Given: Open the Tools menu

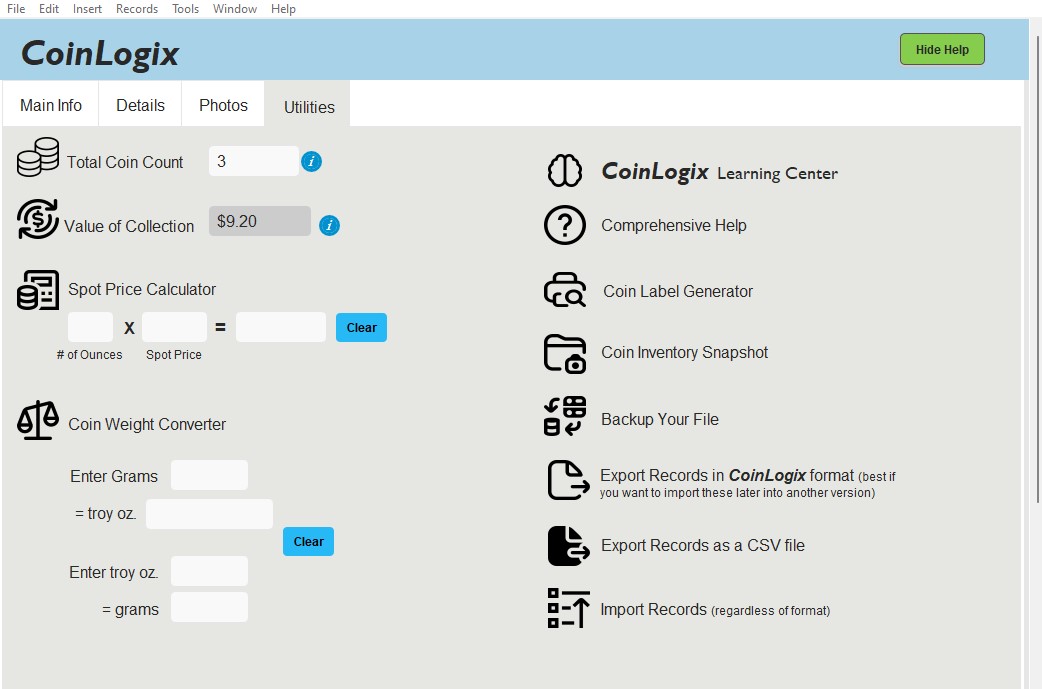Looking at the screenshot, I should [185, 9].
